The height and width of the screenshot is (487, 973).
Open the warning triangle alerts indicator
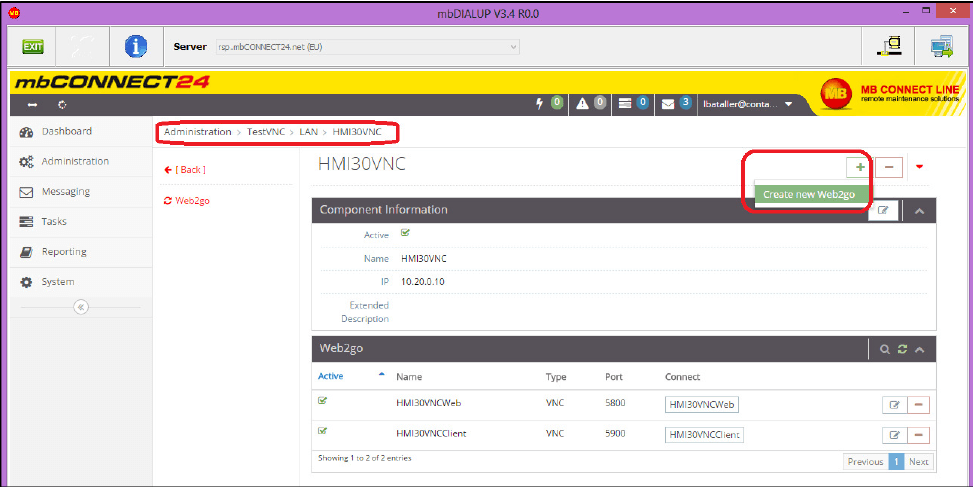(x=591, y=104)
